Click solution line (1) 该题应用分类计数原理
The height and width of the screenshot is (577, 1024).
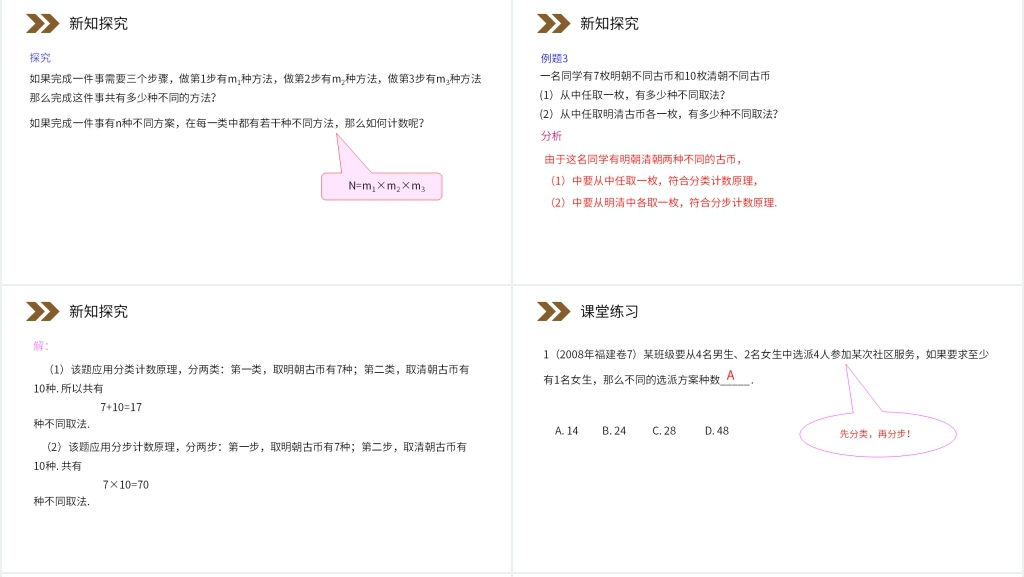pos(258,369)
